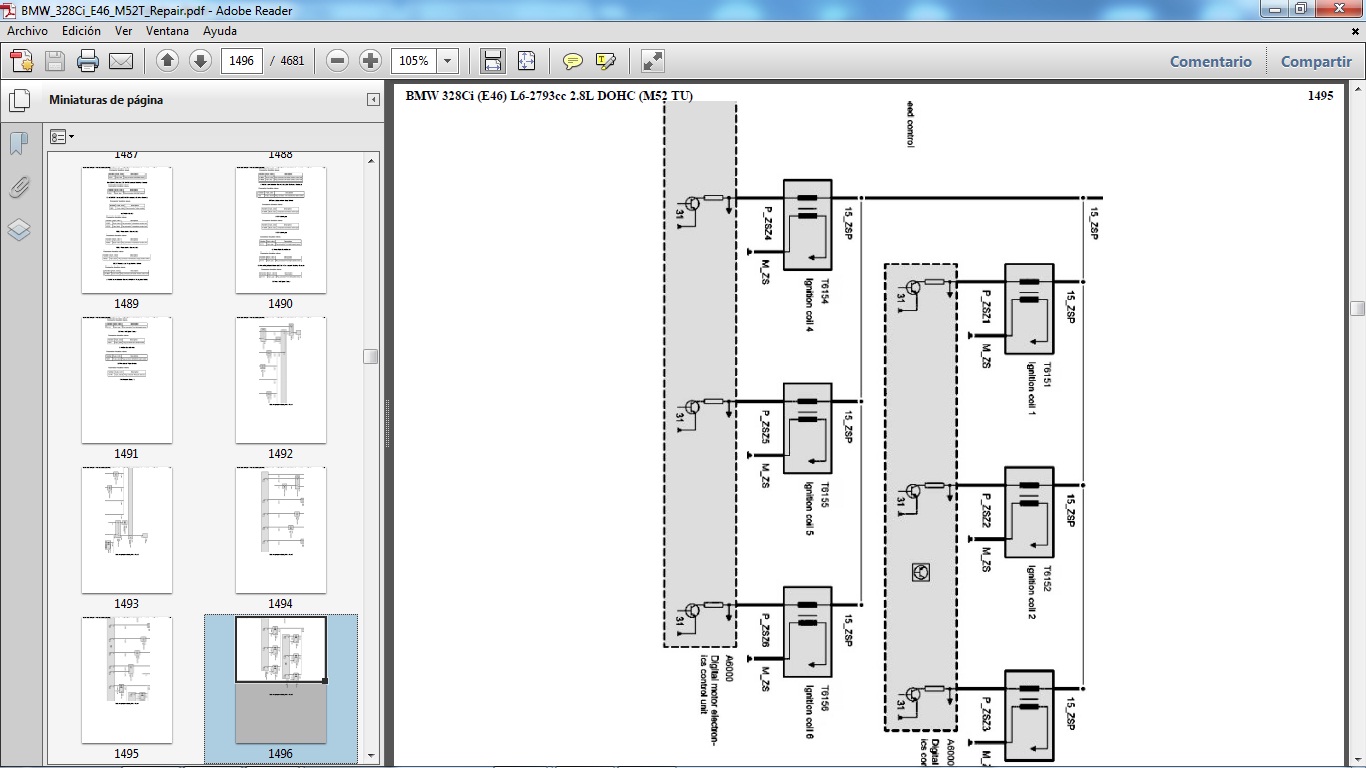The height and width of the screenshot is (768, 1366).
Task: Add a sticky note comment
Action: click(573, 61)
